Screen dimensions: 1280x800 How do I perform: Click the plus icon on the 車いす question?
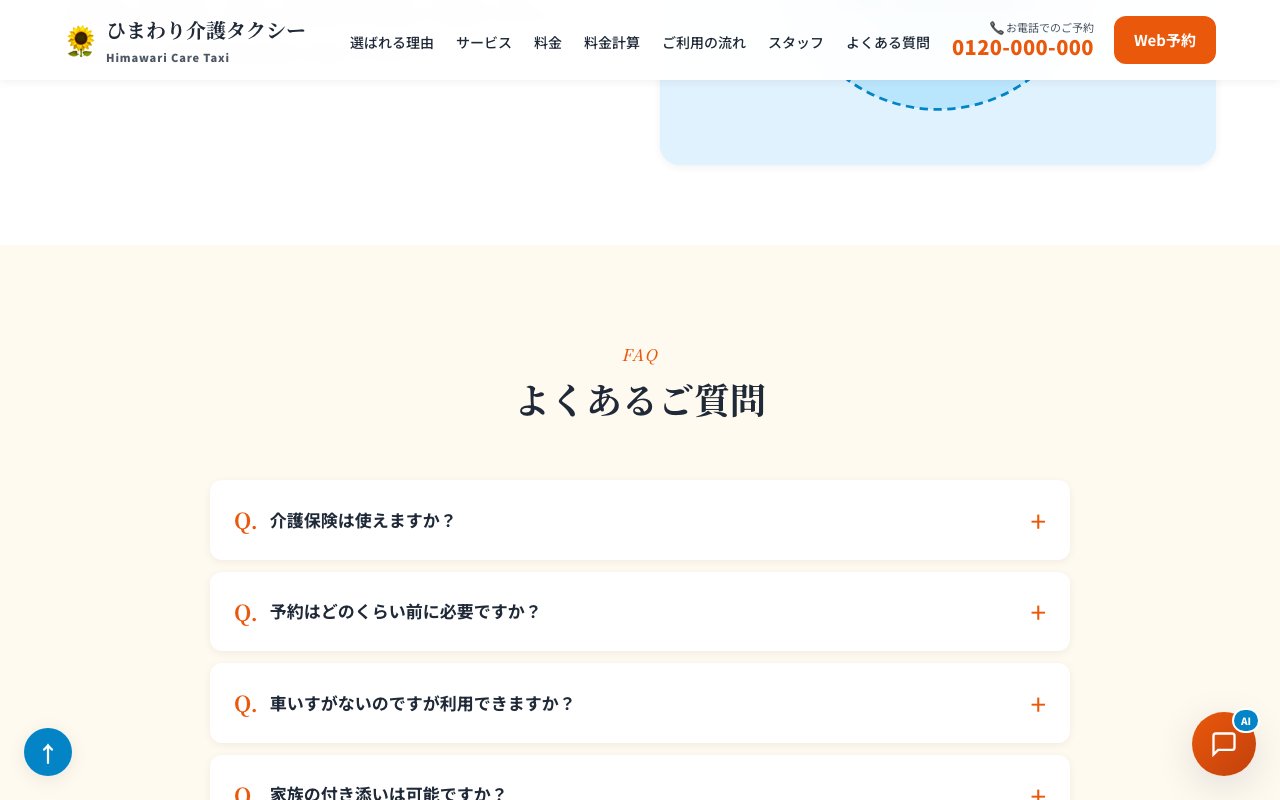tap(1038, 704)
